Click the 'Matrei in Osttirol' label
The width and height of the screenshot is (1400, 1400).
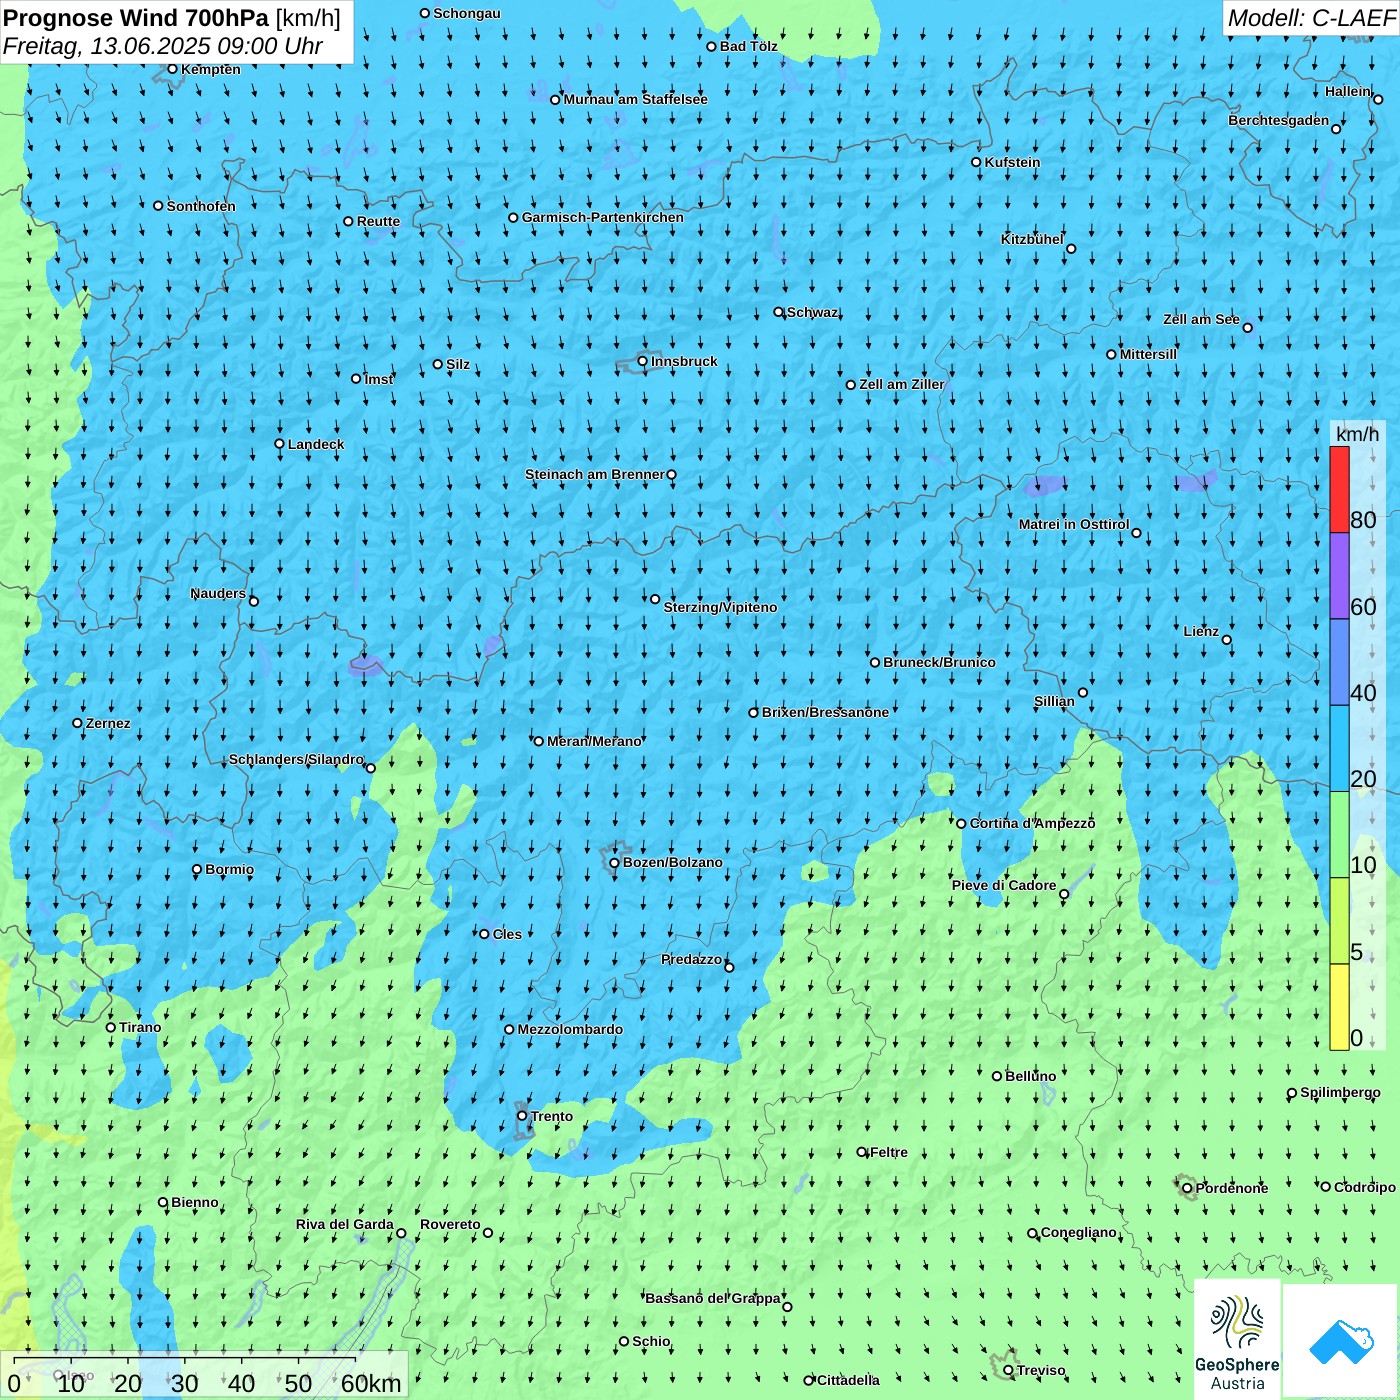1074,524
